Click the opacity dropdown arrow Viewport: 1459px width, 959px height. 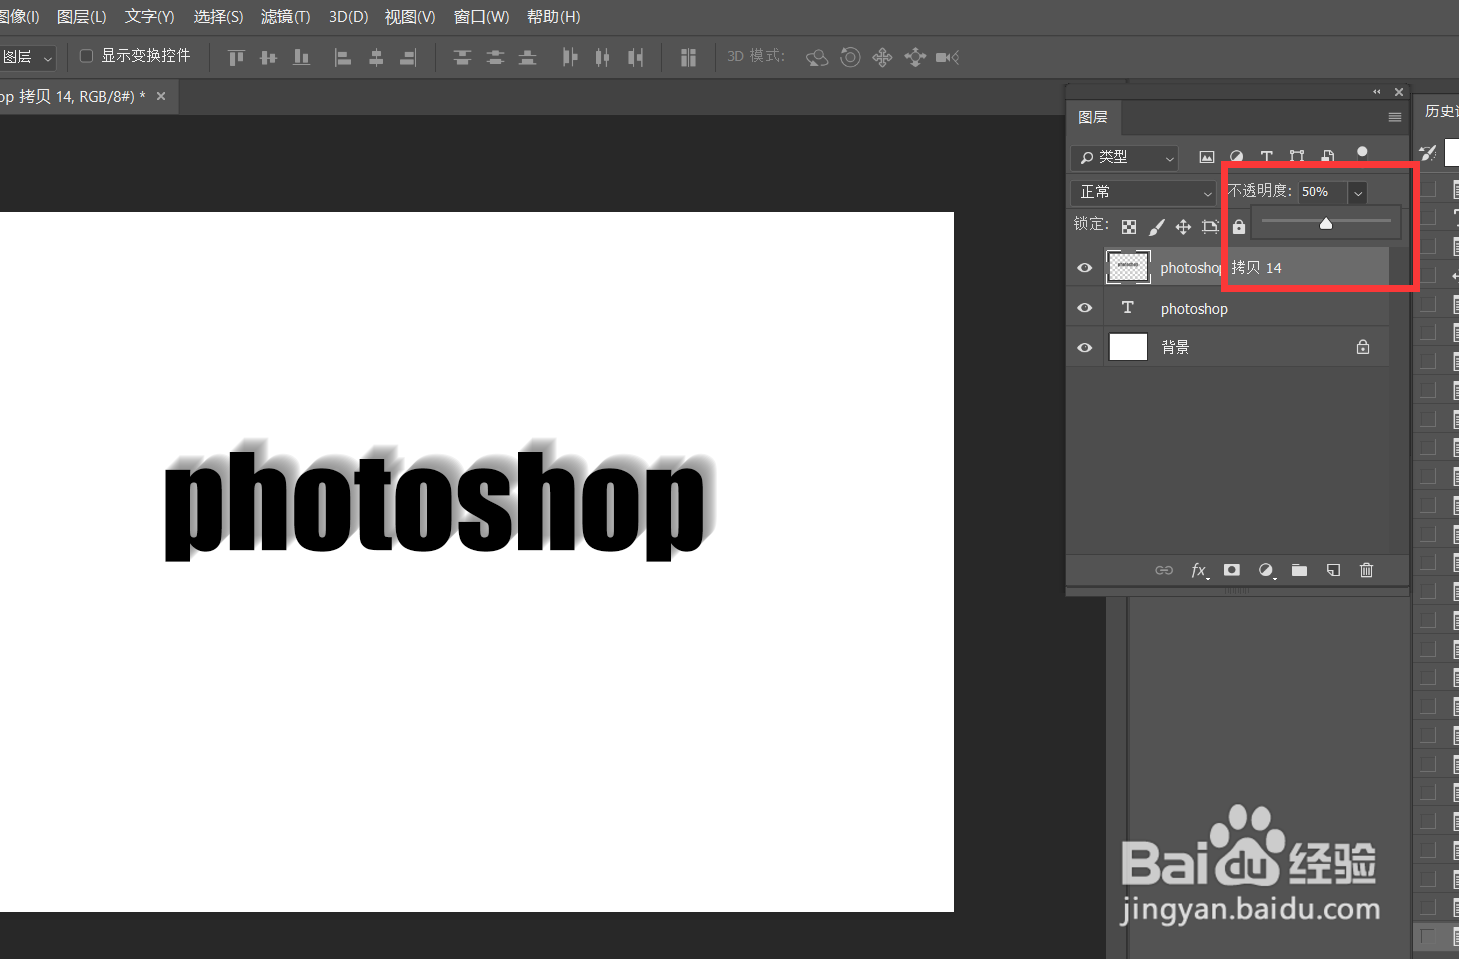click(x=1358, y=193)
